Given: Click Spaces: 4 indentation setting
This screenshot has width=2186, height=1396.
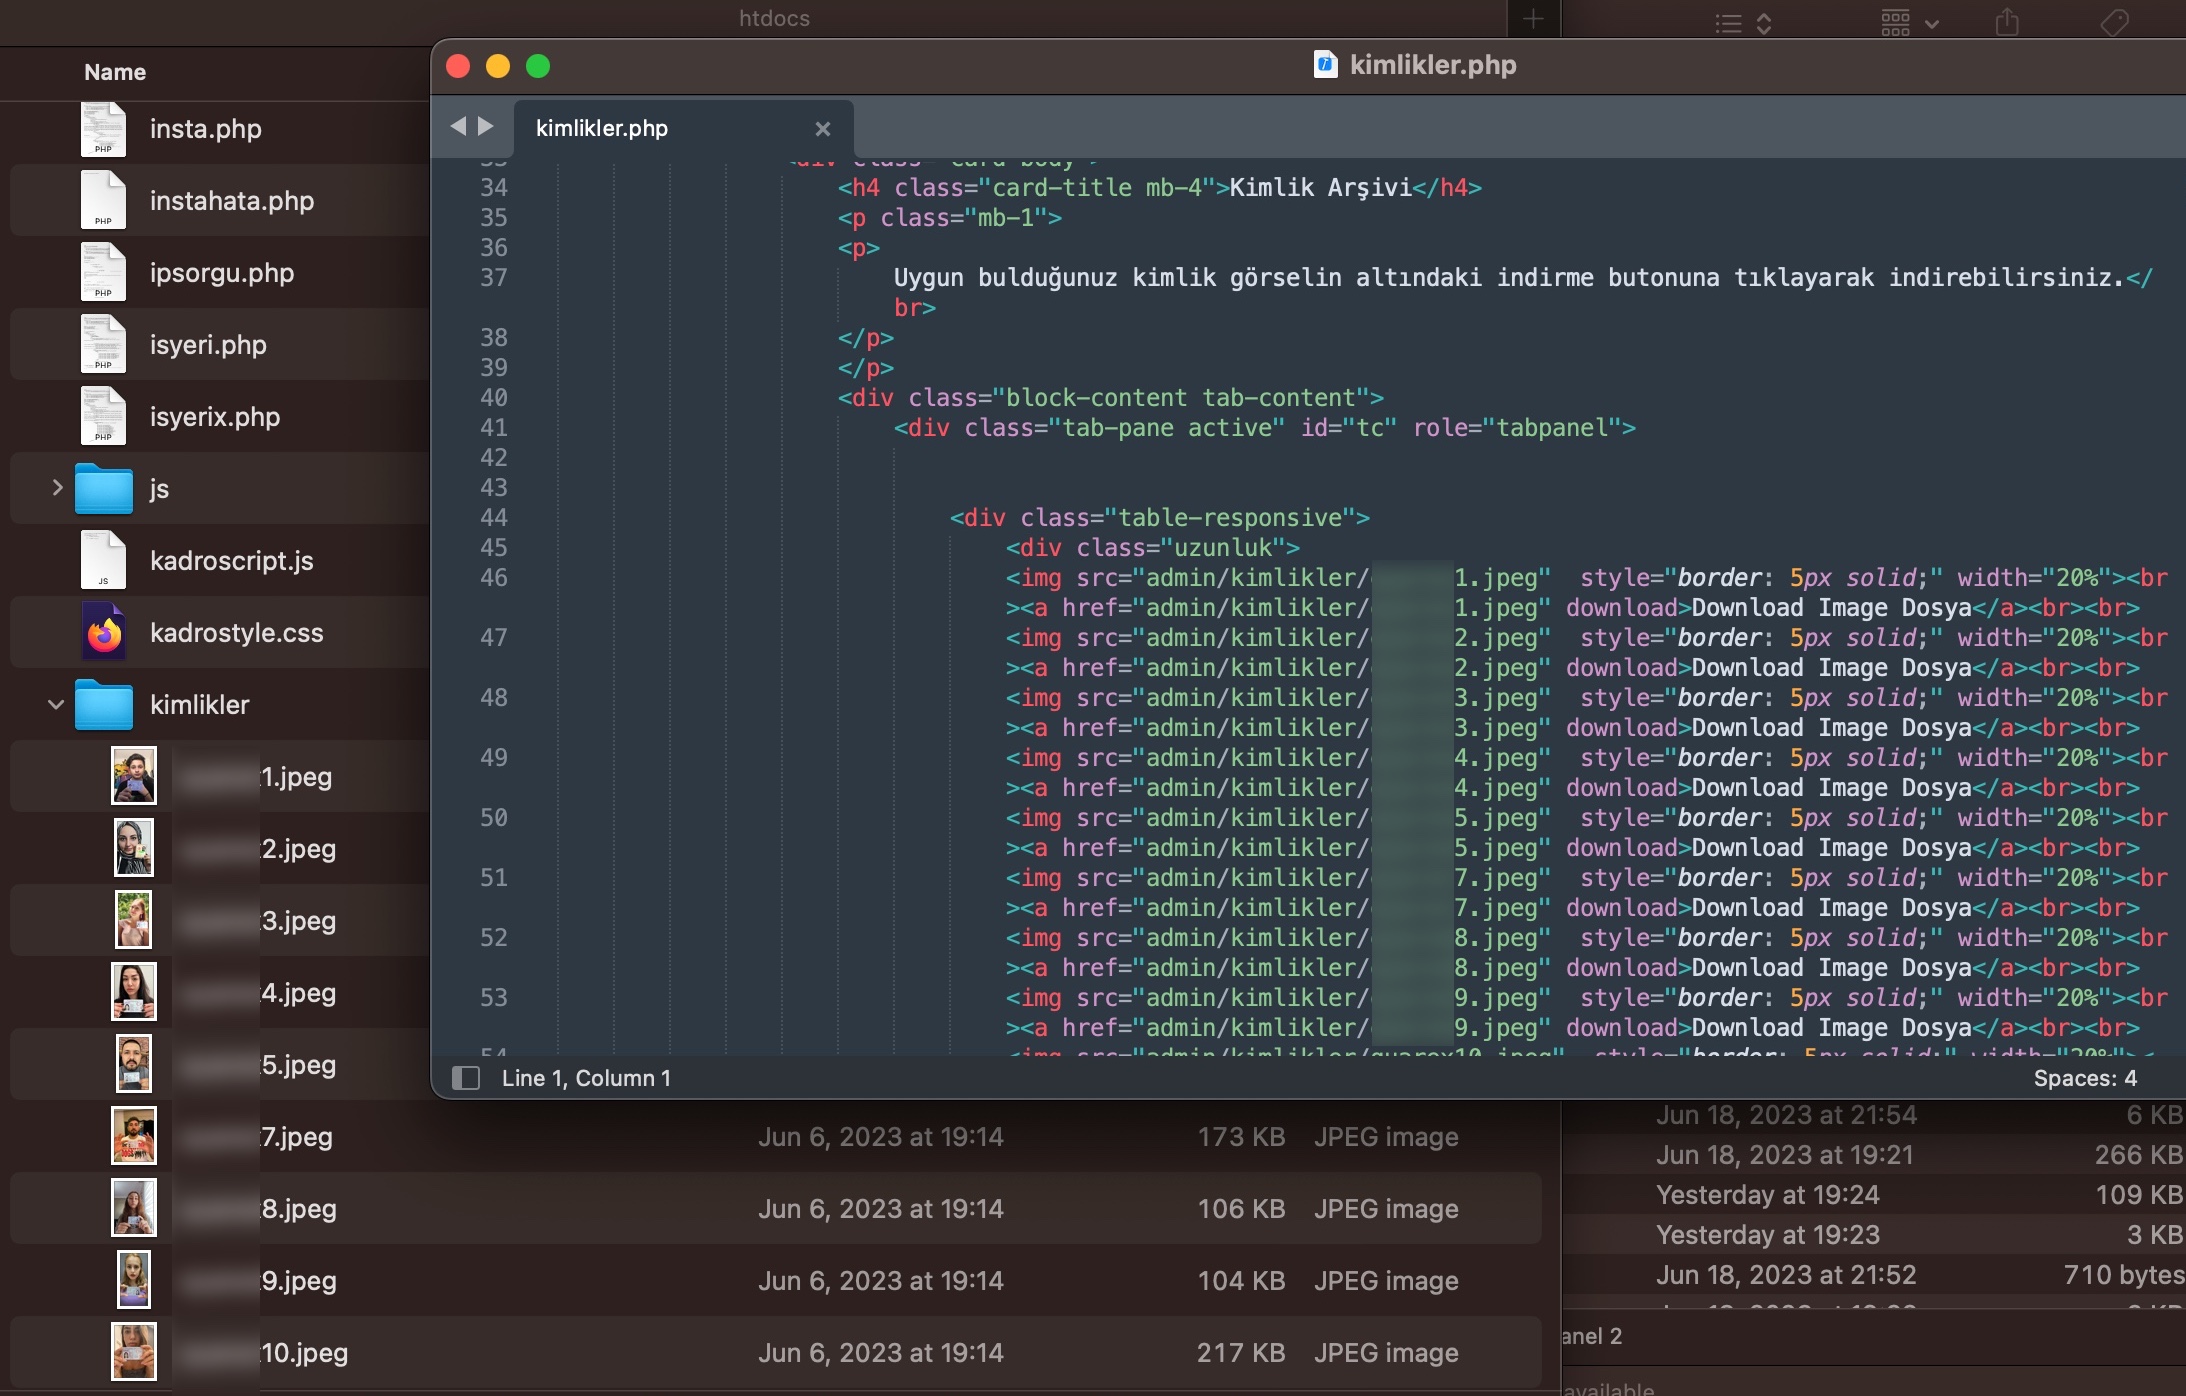Looking at the screenshot, I should click(2084, 1078).
